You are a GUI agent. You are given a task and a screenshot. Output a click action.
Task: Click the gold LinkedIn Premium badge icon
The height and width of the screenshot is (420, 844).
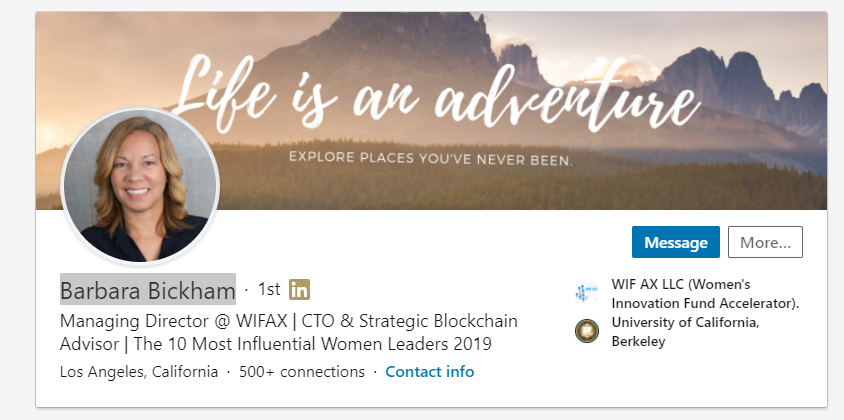click(x=299, y=290)
